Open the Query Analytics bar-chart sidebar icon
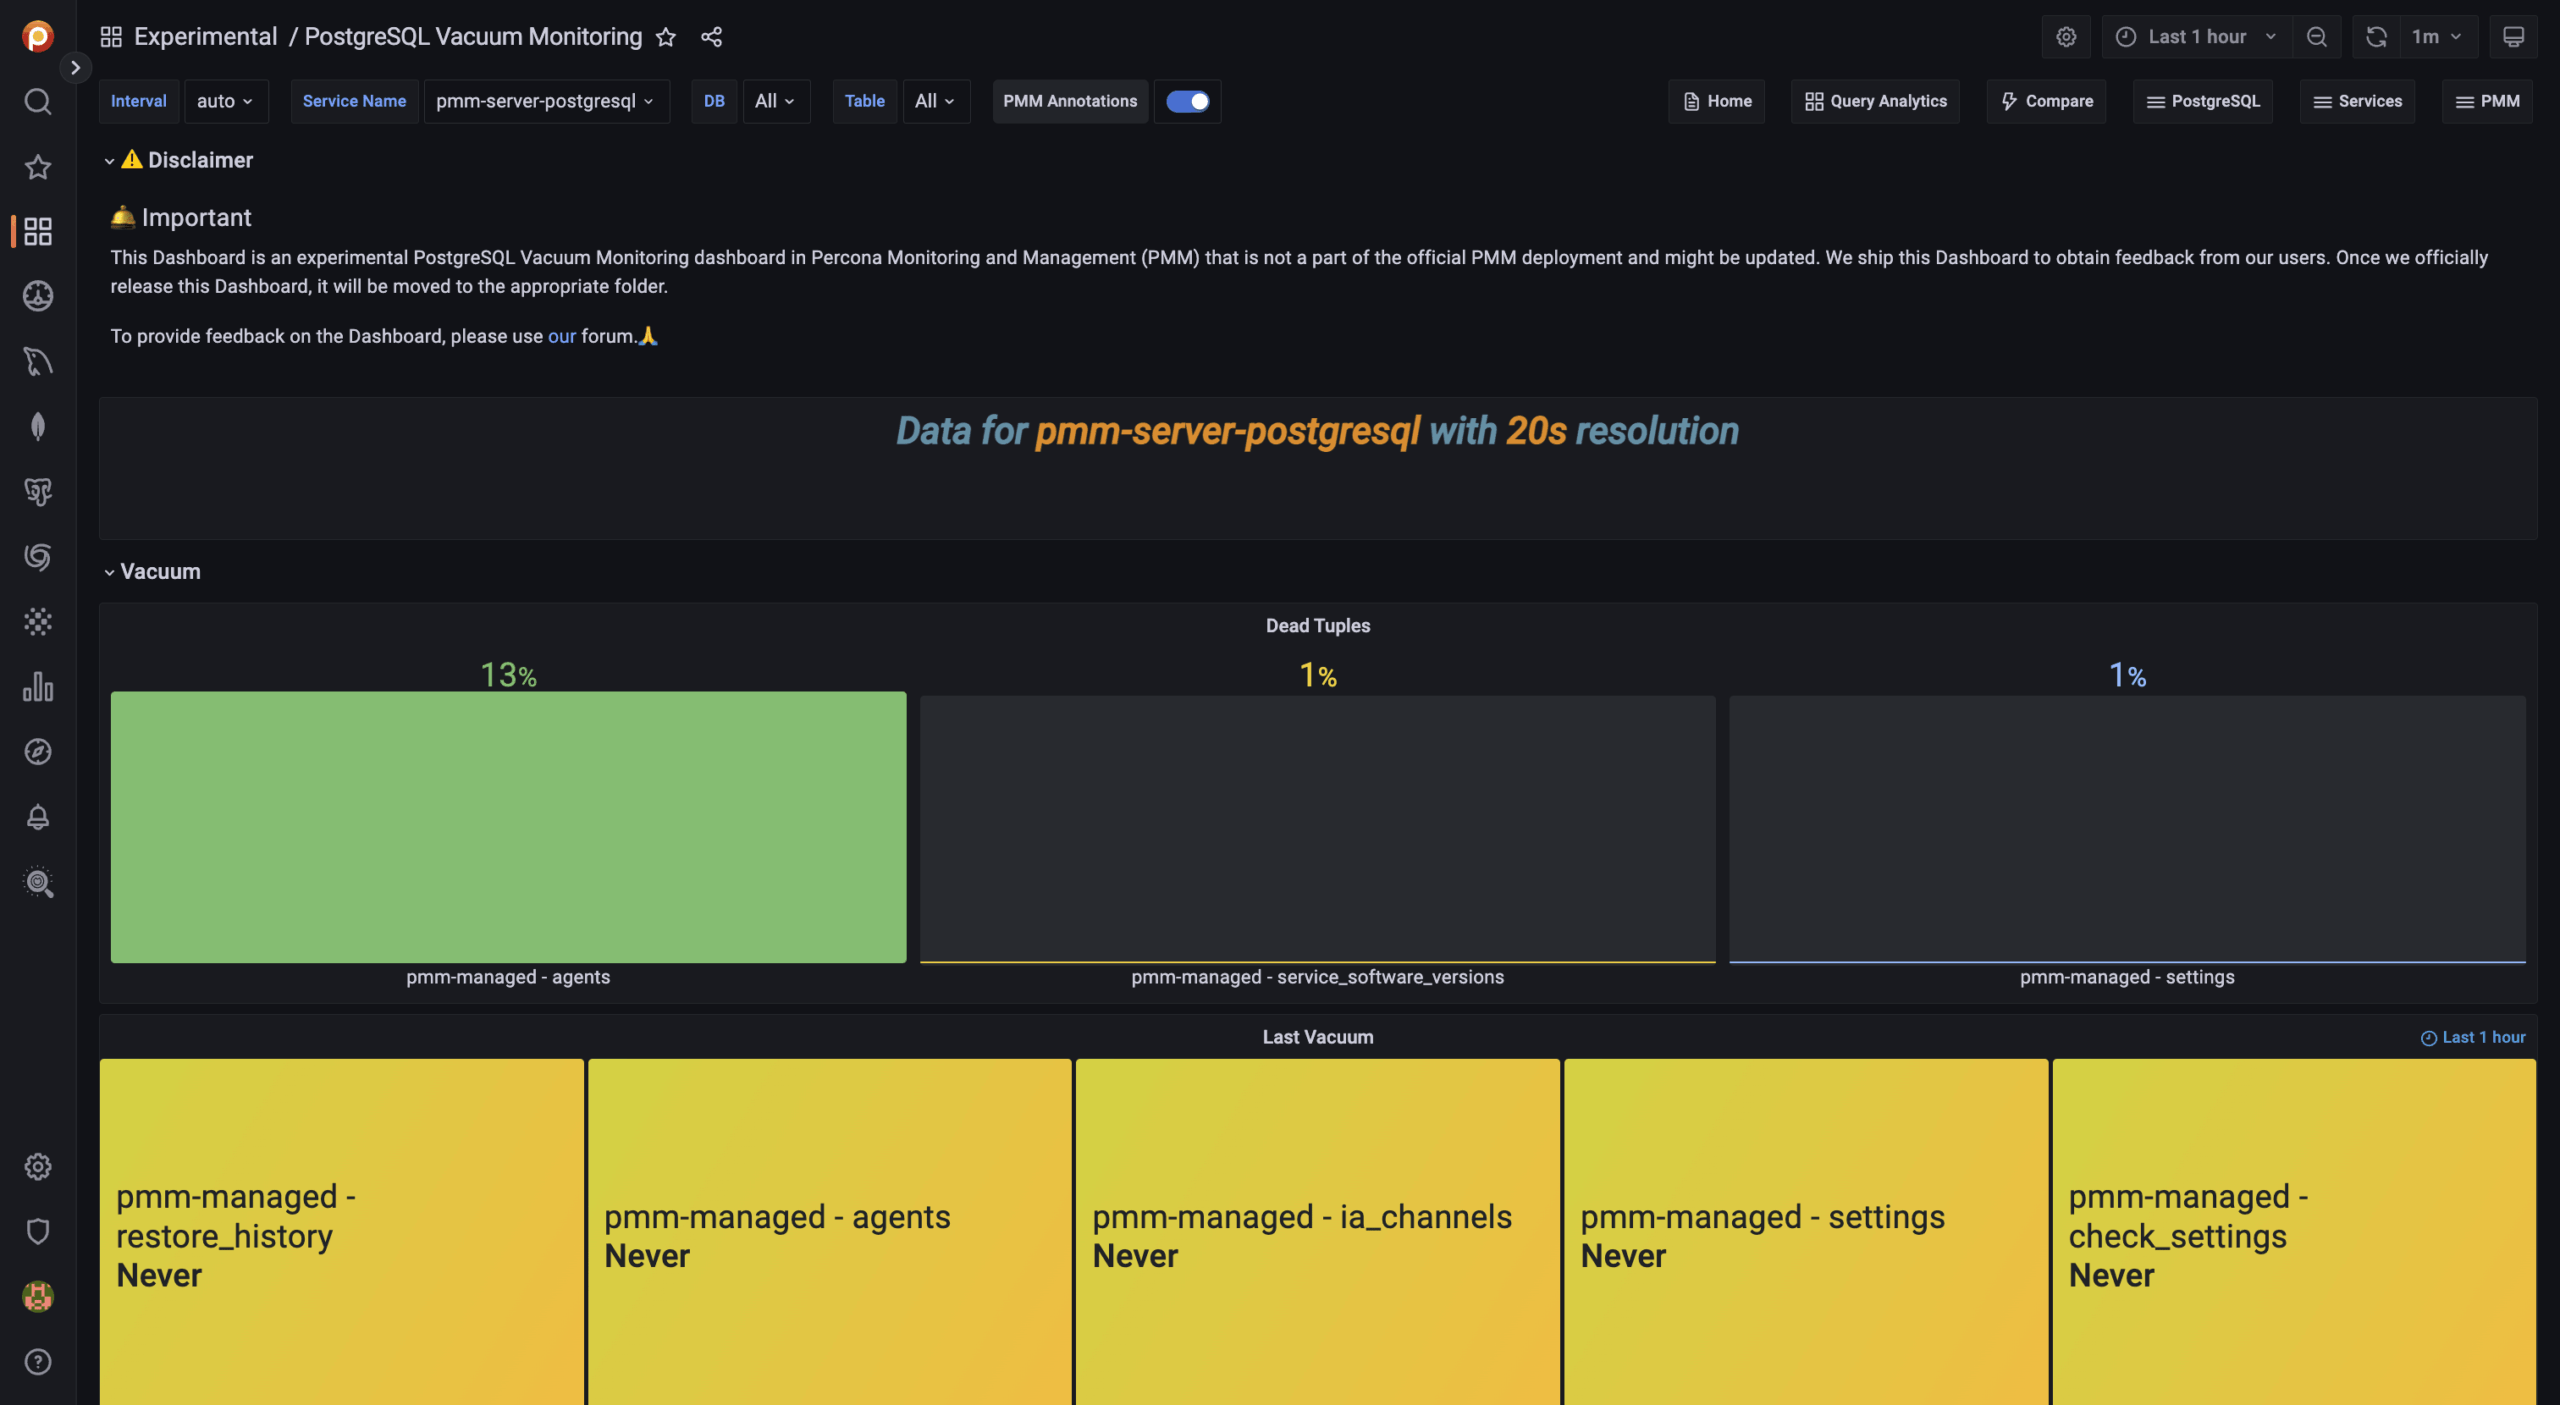This screenshot has height=1405, width=2560. (x=37, y=686)
